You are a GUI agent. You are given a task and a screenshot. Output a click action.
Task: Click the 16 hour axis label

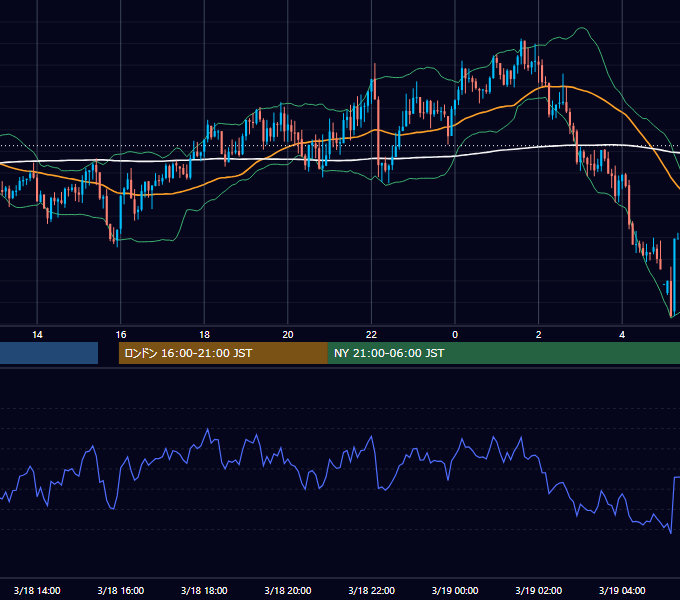pyautogui.click(x=121, y=335)
